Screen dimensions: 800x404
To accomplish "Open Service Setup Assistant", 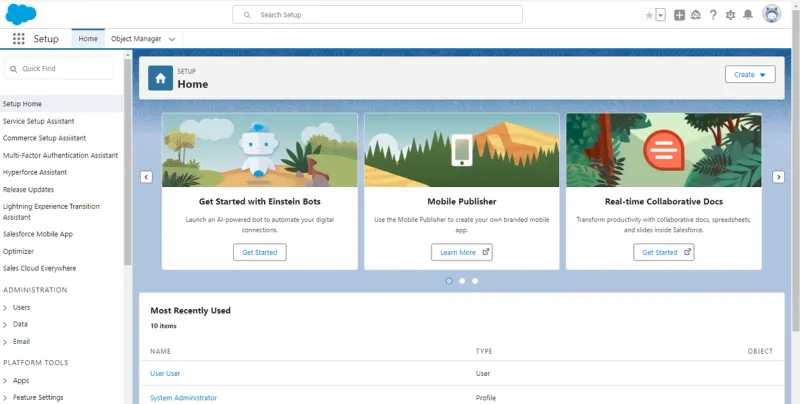I will (x=39, y=121).
